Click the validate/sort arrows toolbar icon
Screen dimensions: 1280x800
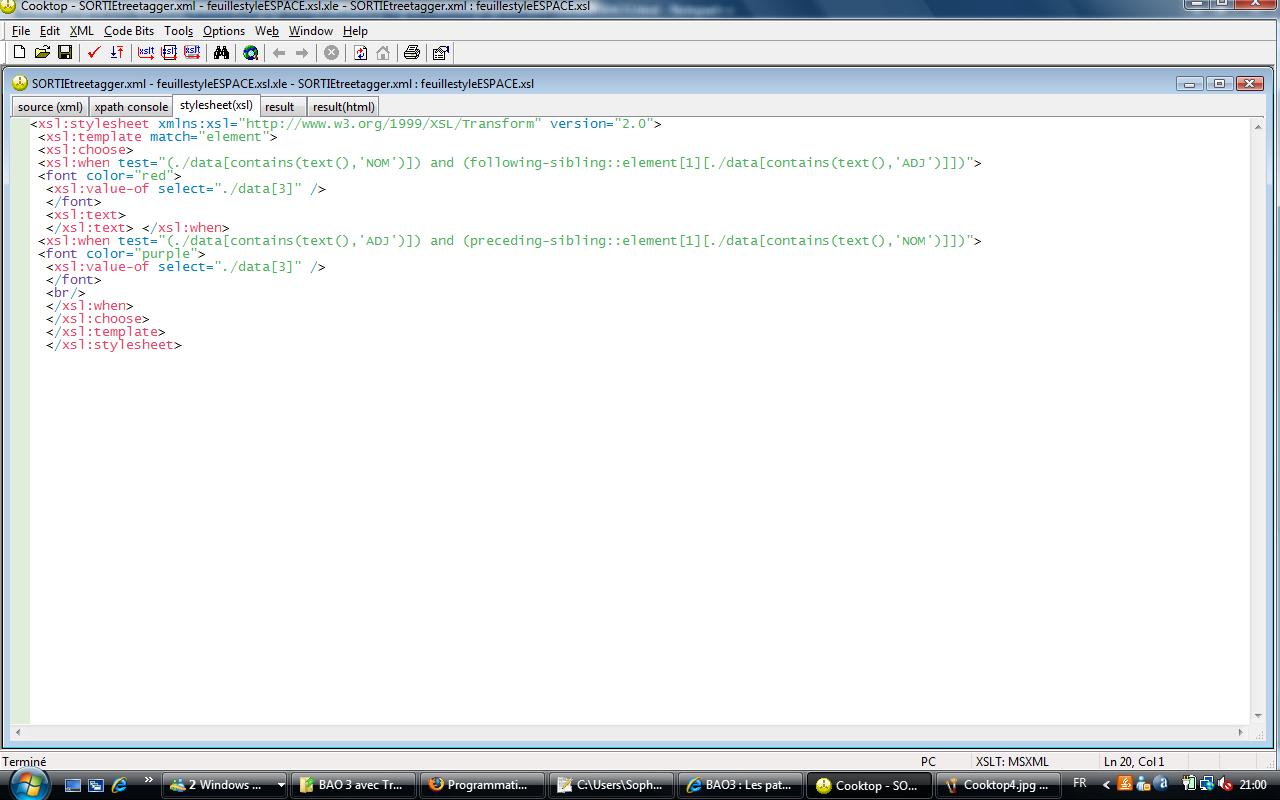117,52
